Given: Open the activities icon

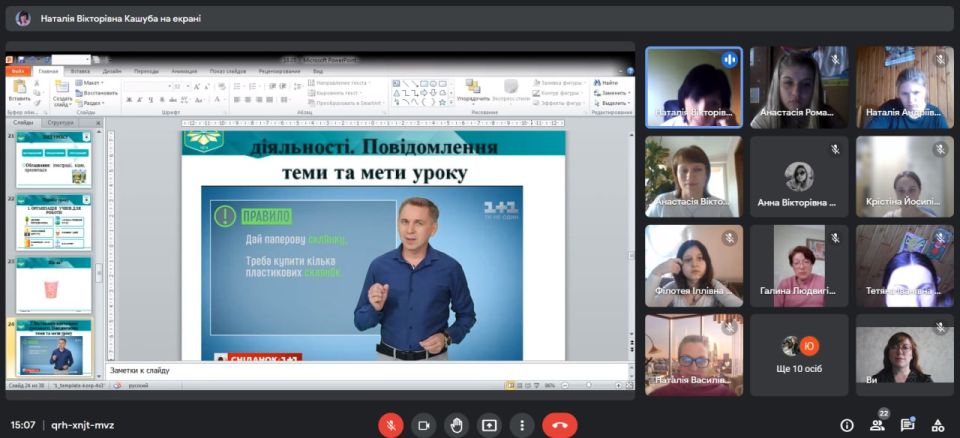Looking at the screenshot, I should (x=937, y=425).
